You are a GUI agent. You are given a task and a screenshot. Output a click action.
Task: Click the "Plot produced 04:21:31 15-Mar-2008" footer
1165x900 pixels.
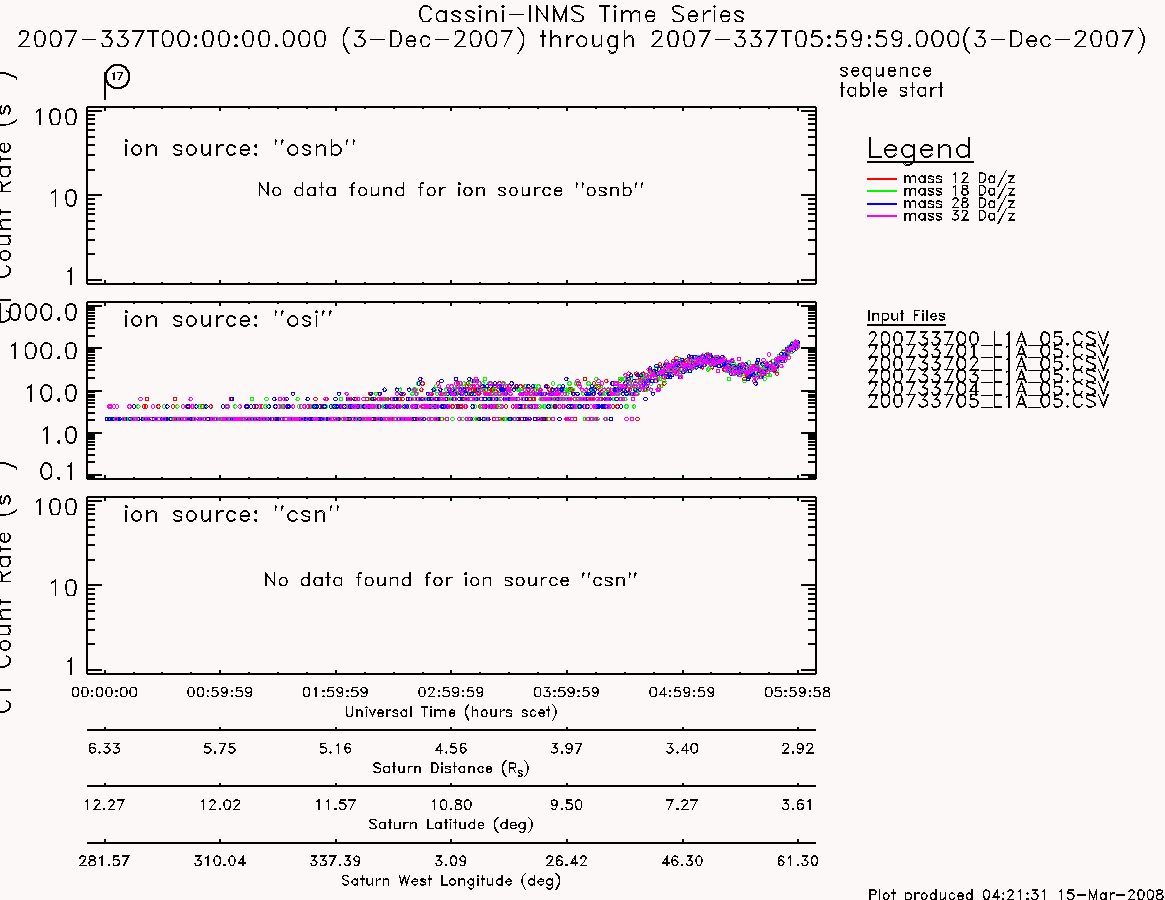[x=1015, y=893]
